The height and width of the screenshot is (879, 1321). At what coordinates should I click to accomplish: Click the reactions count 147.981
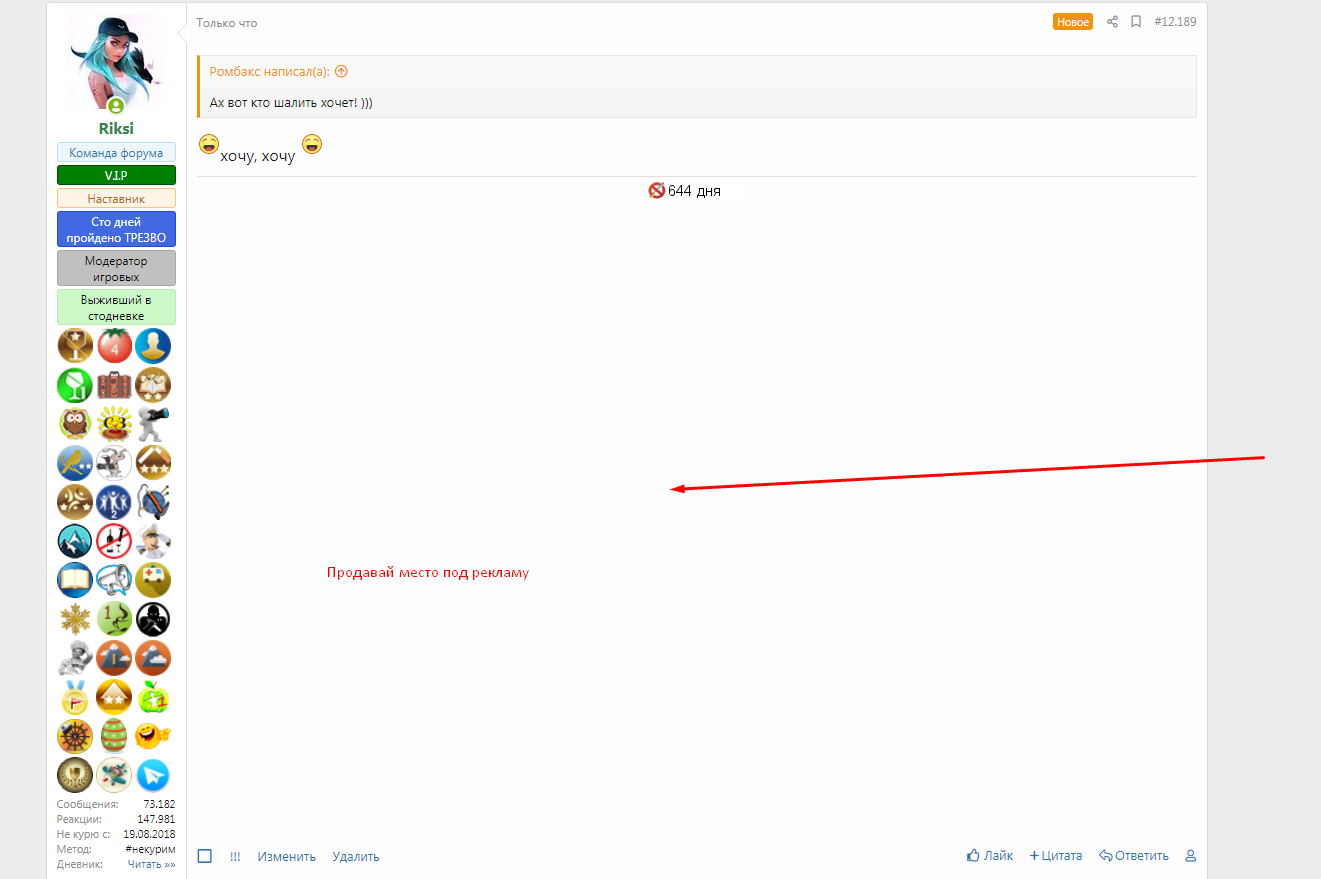[156, 819]
